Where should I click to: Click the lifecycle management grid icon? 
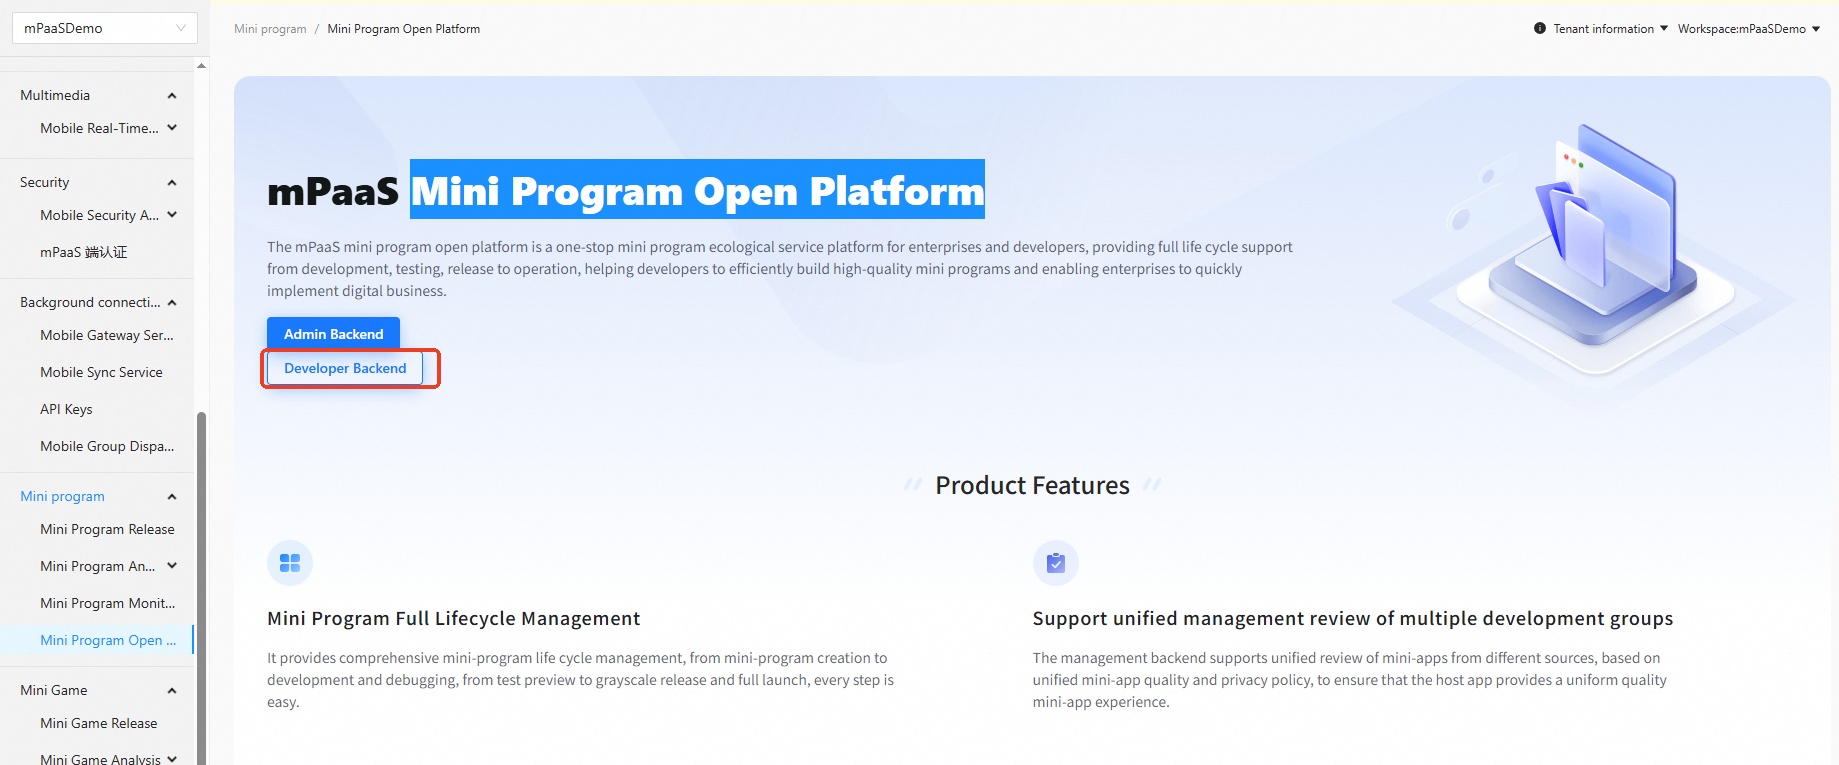point(290,563)
